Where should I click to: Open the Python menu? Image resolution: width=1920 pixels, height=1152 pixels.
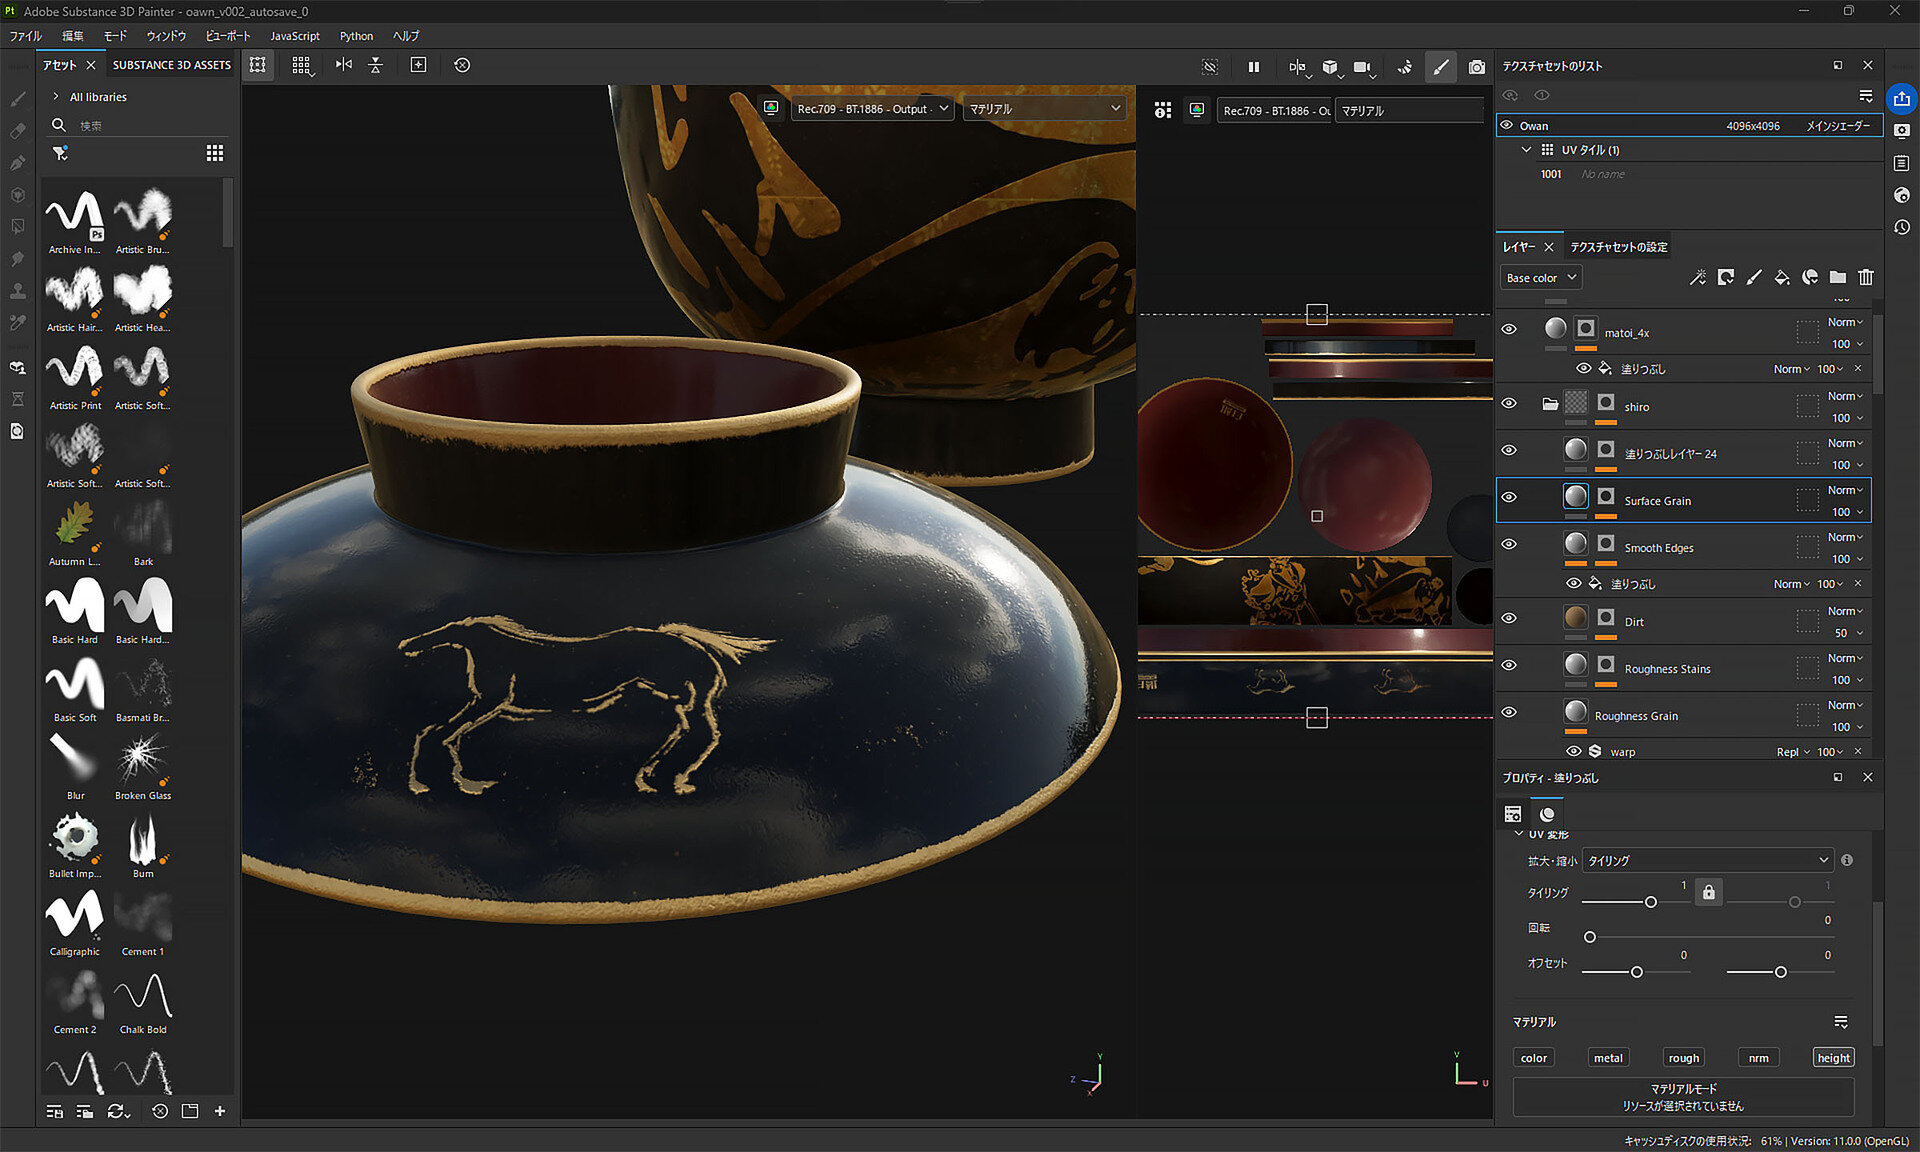click(356, 36)
